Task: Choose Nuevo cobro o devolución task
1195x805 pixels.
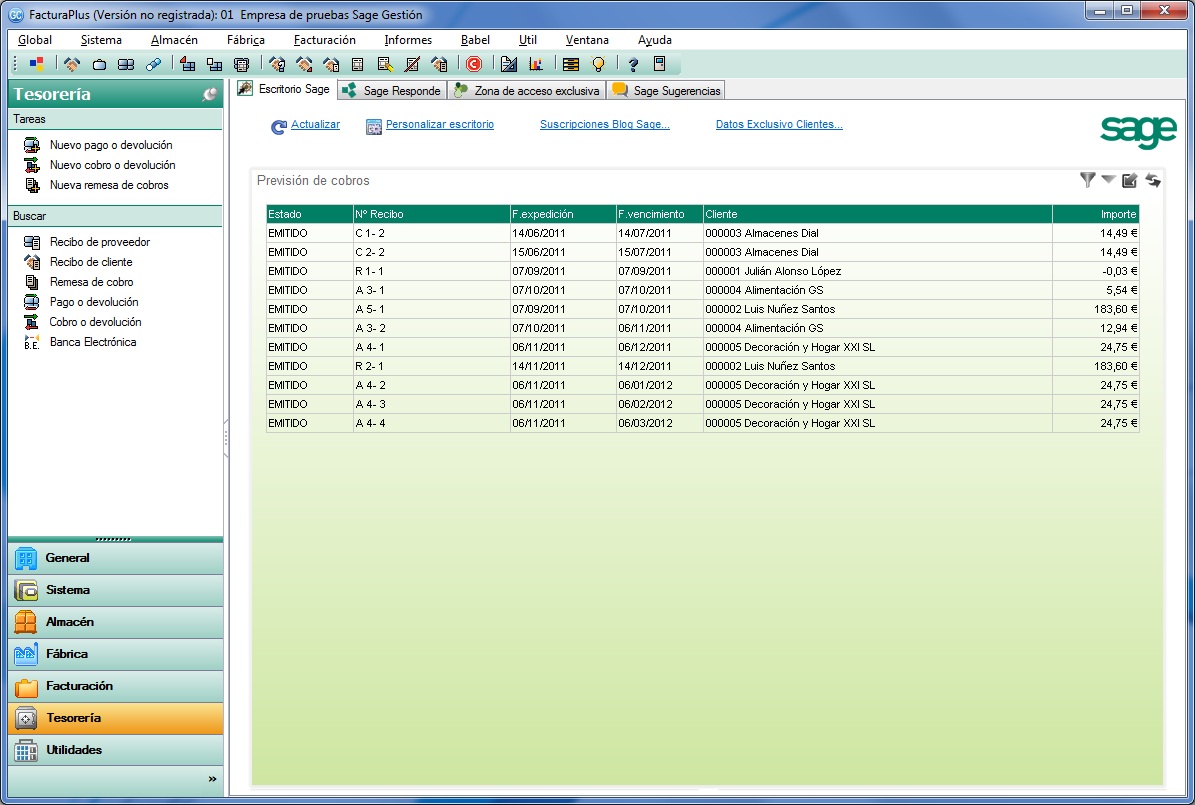Action: (x=112, y=165)
